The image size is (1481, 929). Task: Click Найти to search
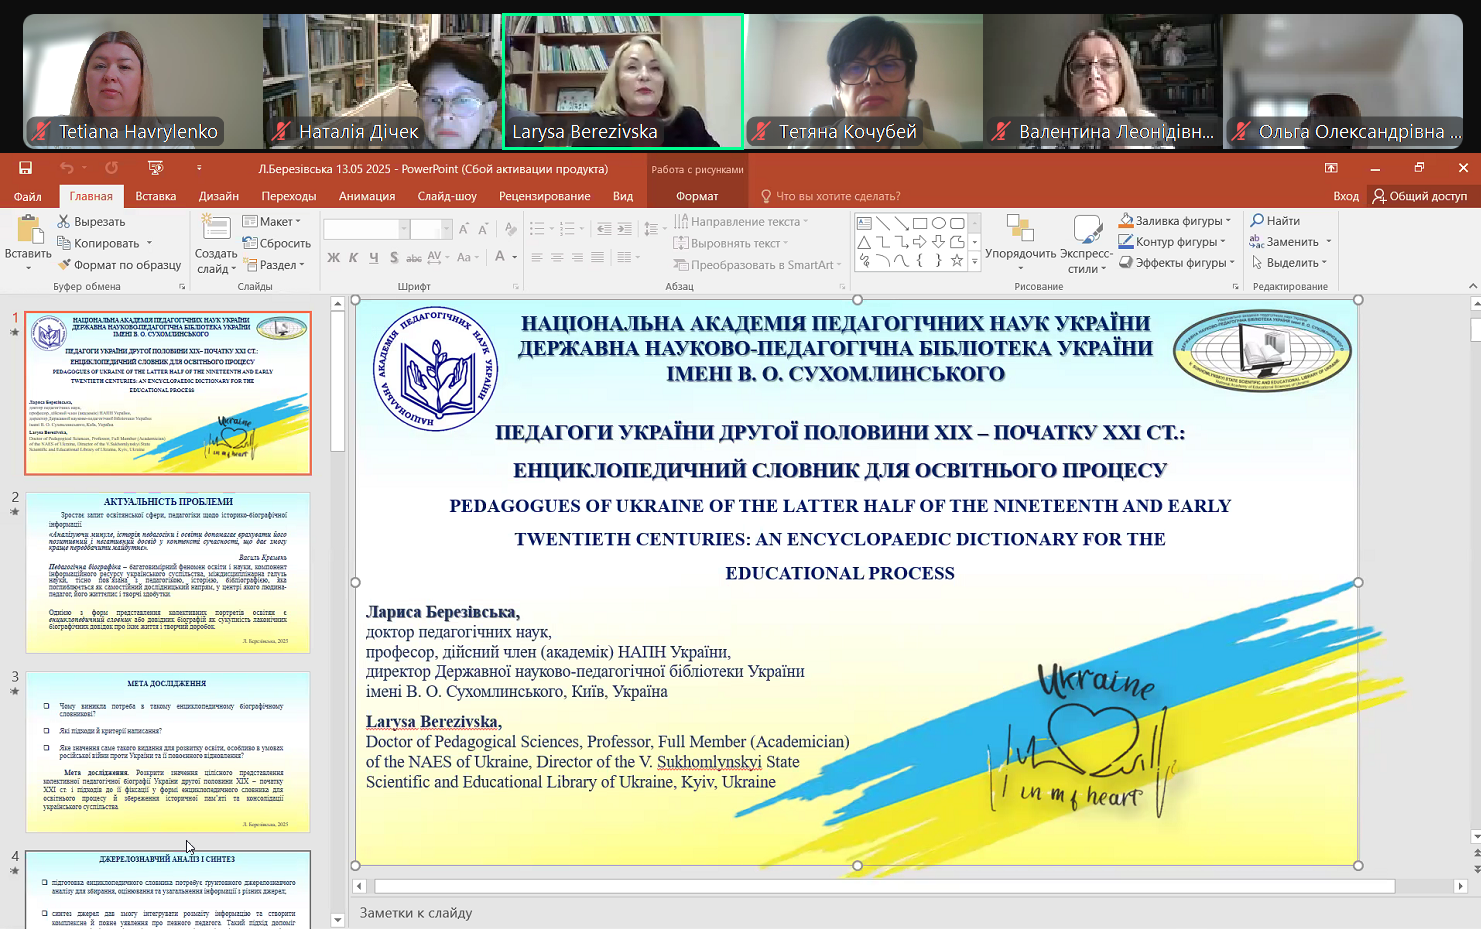[1275, 221]
